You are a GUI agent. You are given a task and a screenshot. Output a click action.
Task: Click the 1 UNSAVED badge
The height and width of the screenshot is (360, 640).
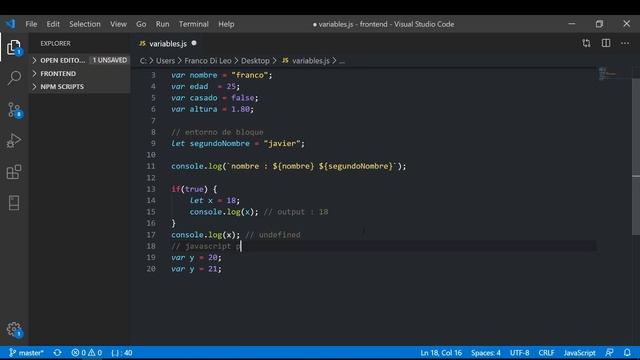pos(109,60)
